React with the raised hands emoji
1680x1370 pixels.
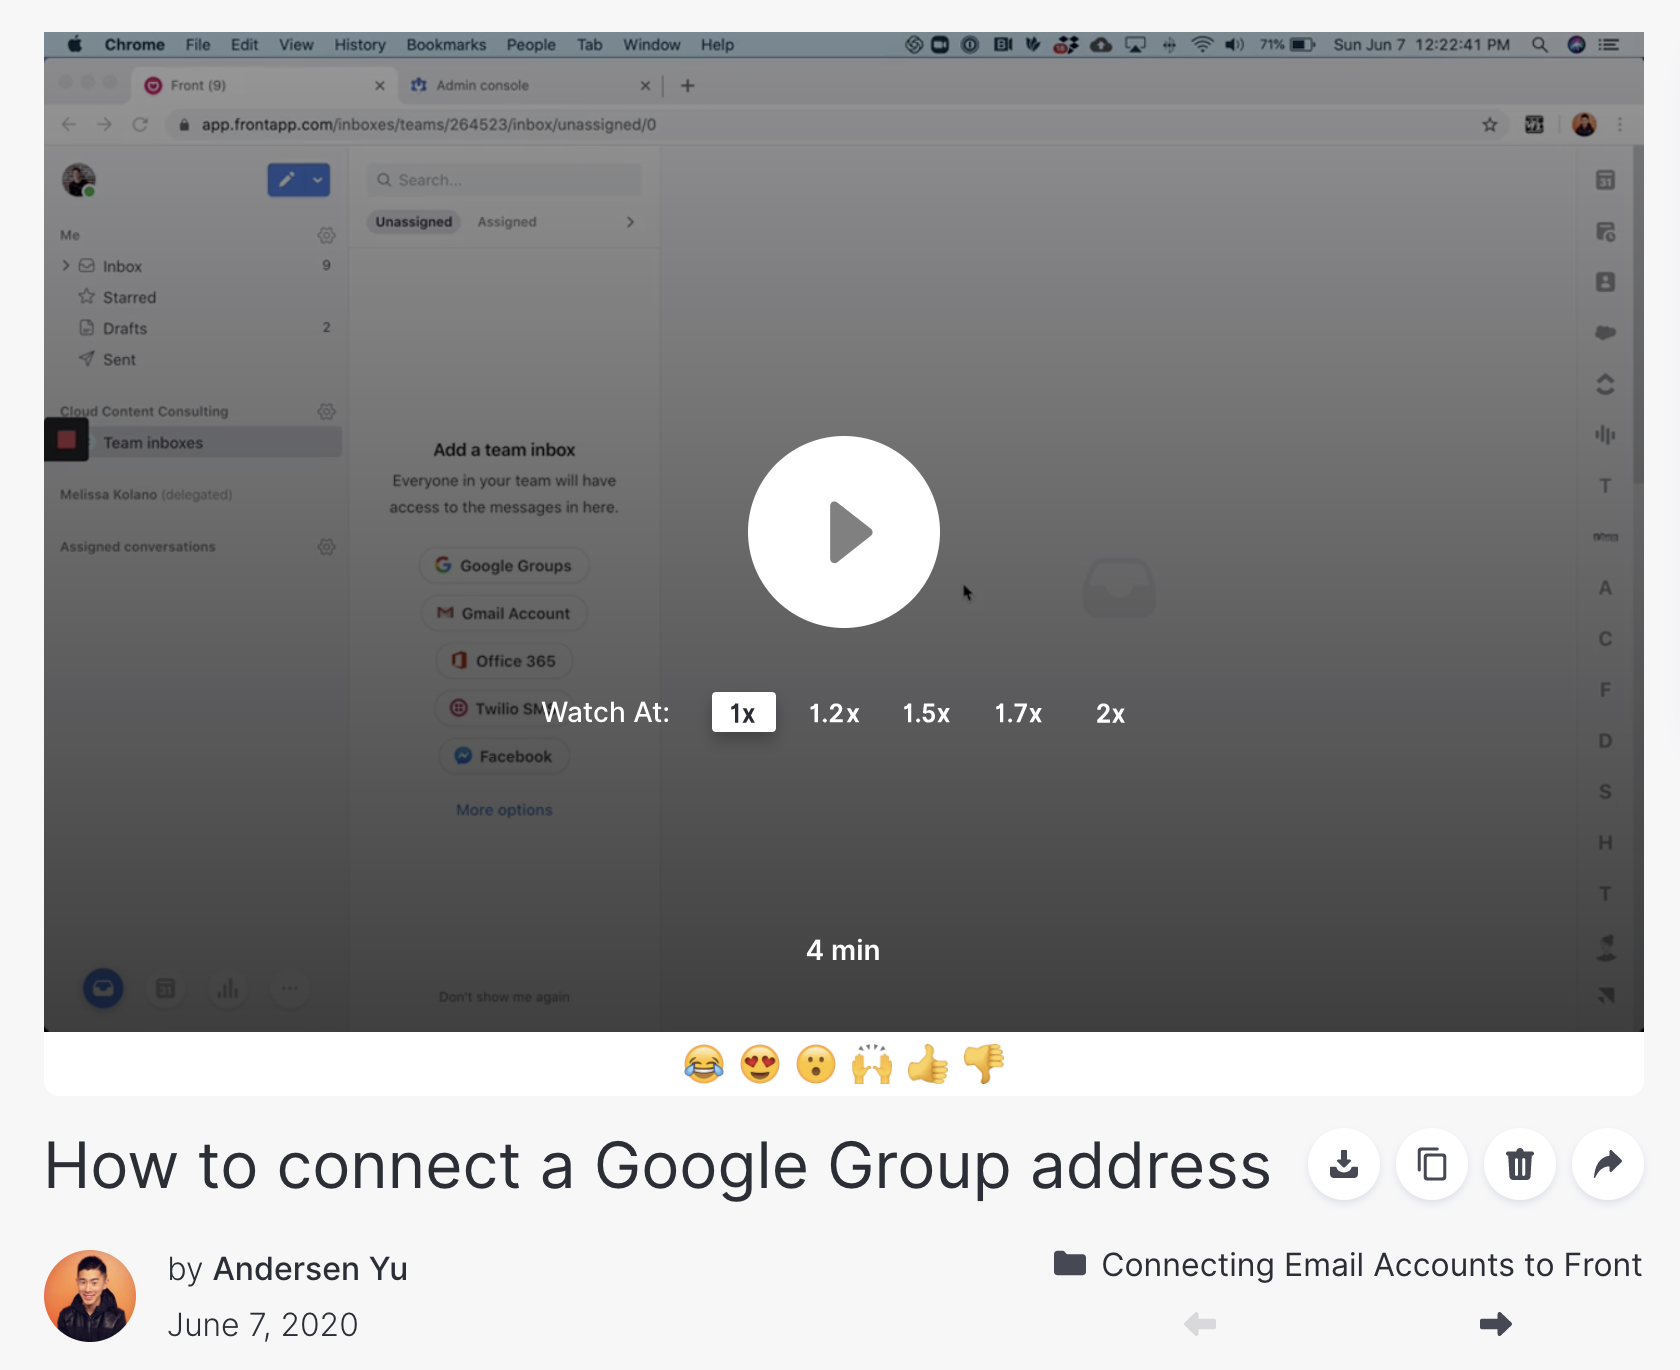click(872, 1064)
